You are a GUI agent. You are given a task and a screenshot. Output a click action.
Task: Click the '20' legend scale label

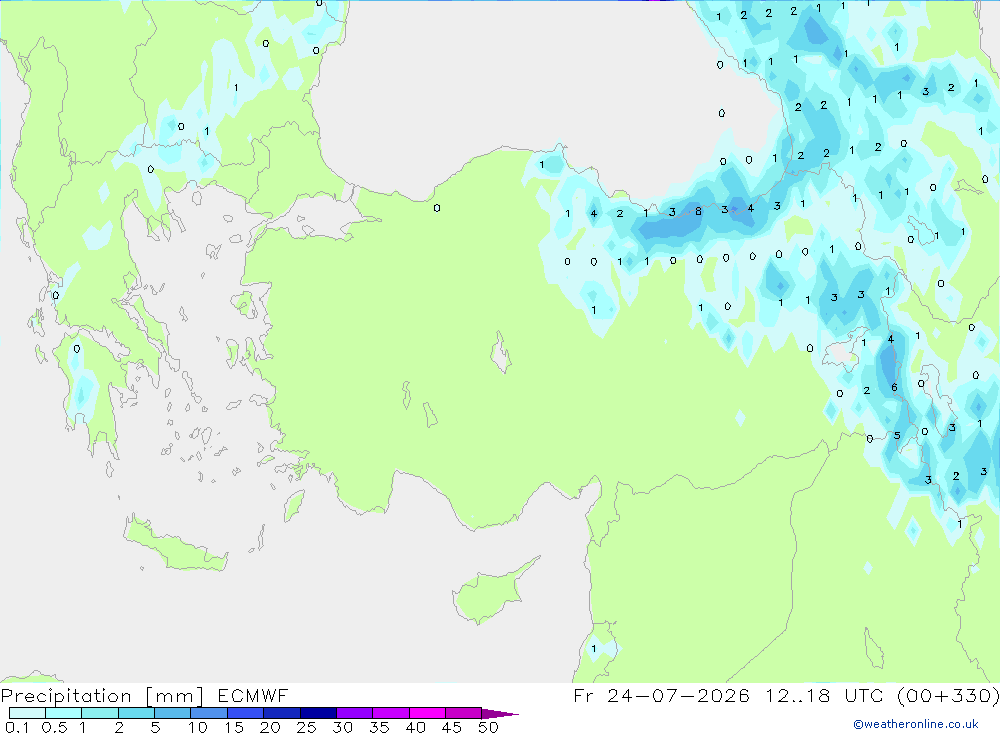[x=270, y=727]
